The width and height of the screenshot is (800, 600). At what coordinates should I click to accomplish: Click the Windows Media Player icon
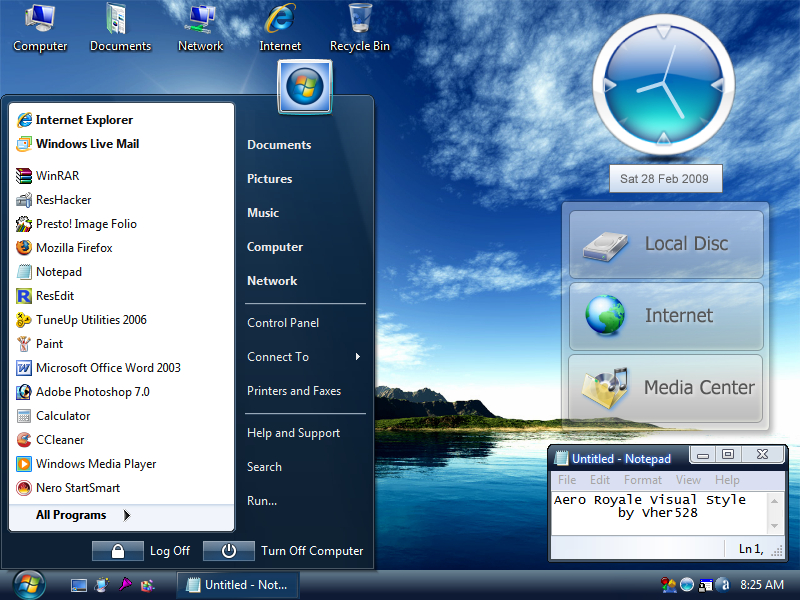pyautogui.click(x=24, y=463)
